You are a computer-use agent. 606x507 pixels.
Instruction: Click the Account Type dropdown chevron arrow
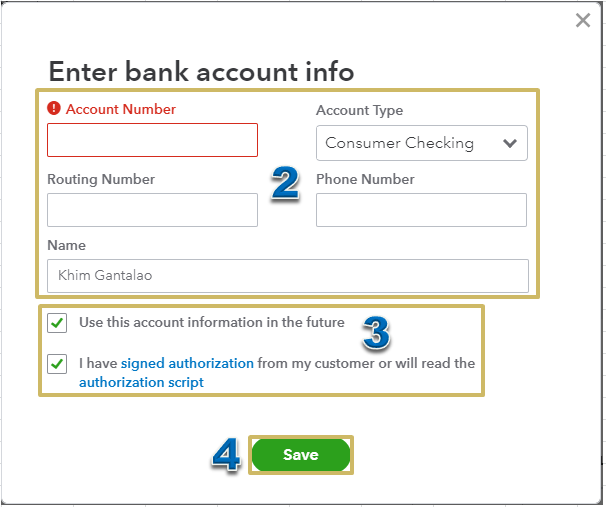510,143
